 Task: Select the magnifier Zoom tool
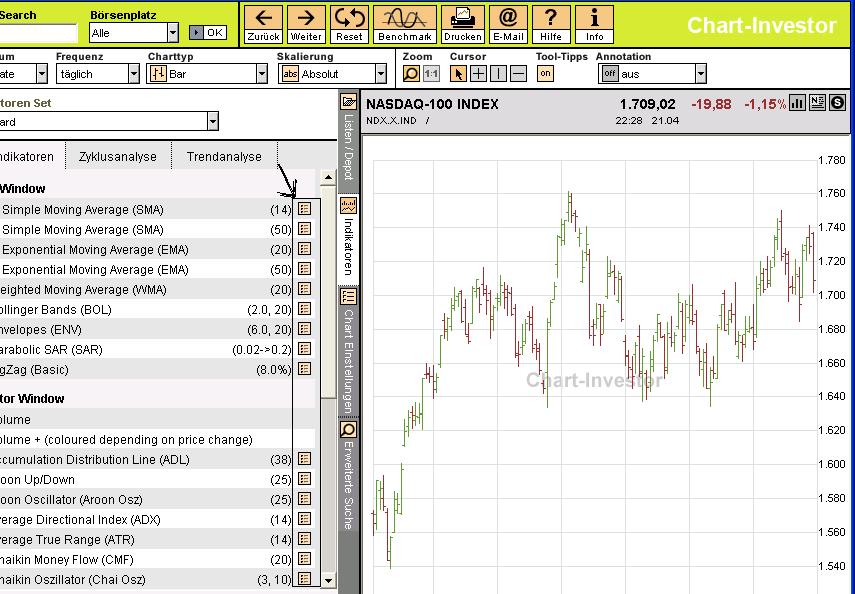coord(411,73)
